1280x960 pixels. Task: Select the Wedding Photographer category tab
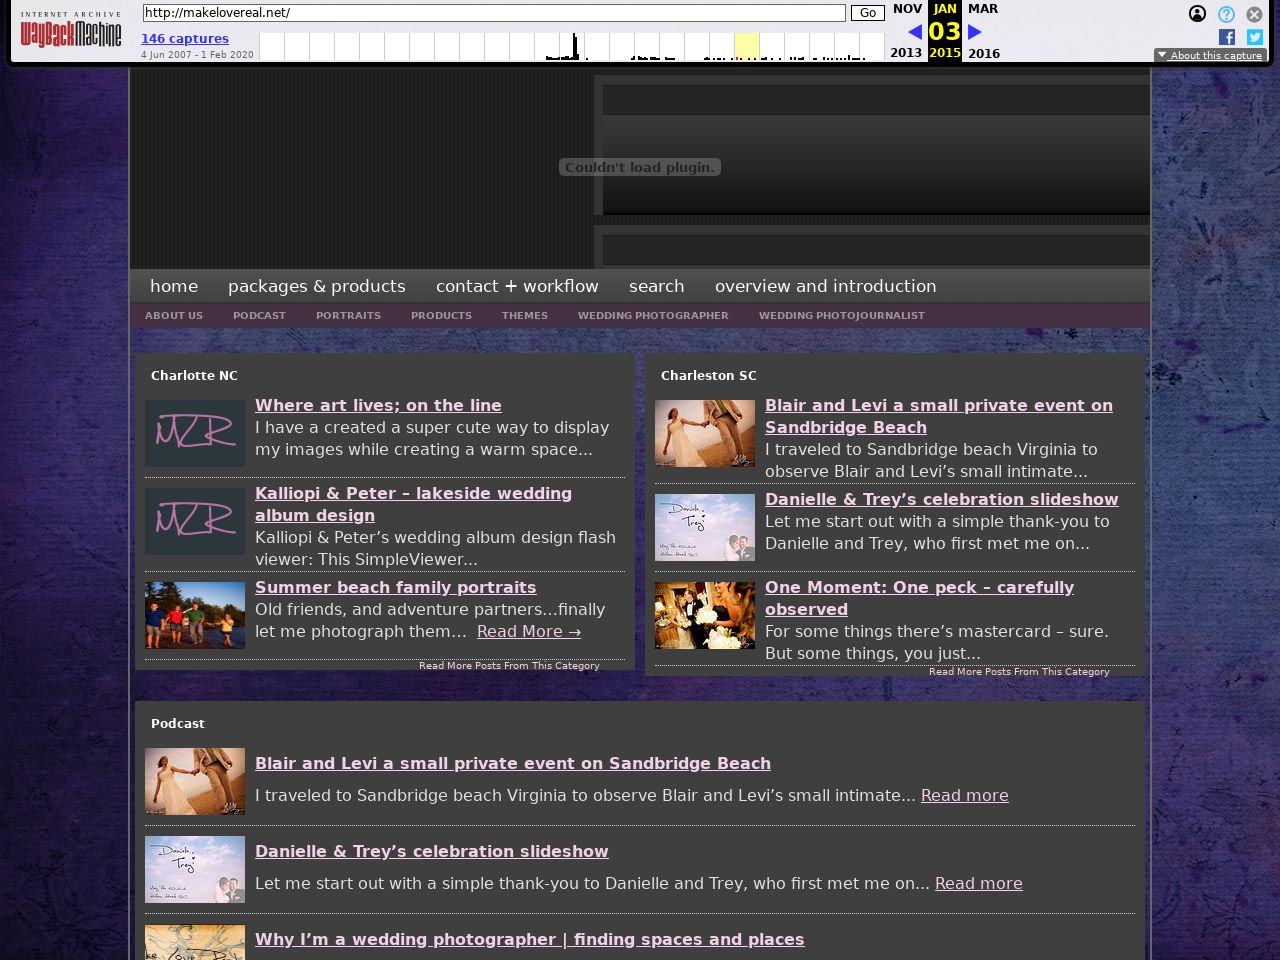point(652,316)
